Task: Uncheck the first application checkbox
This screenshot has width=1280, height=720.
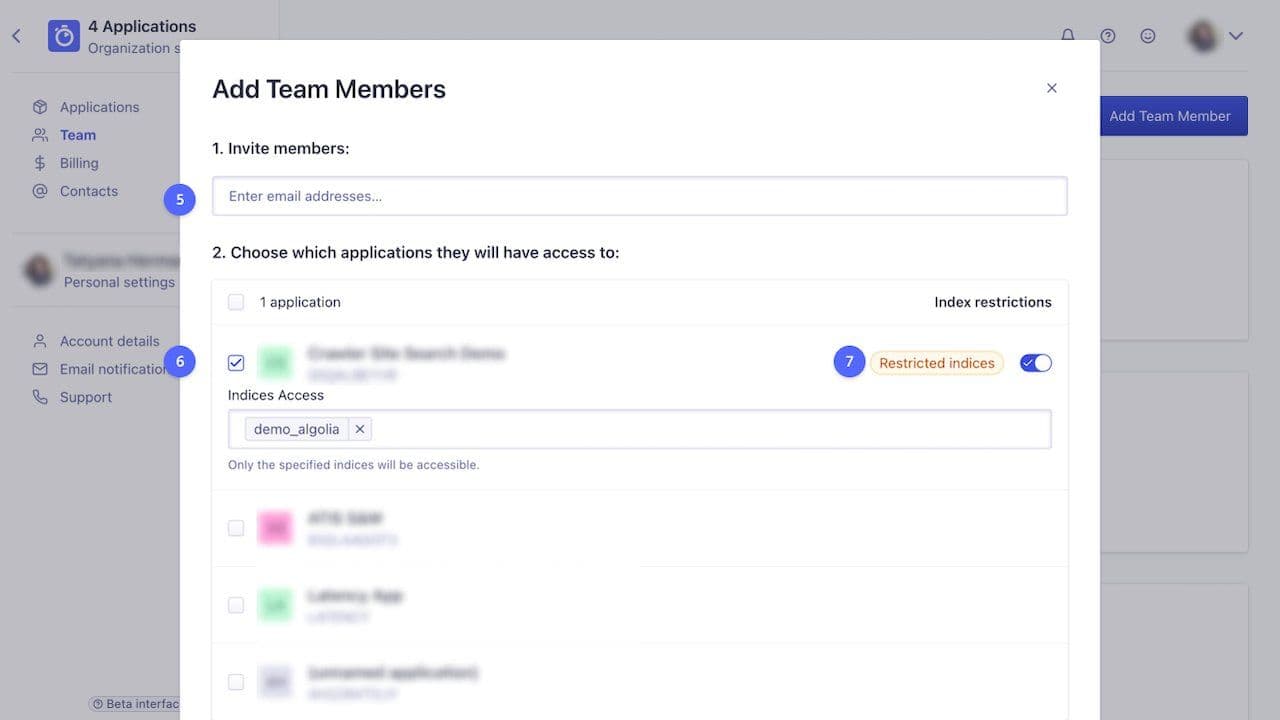Action: pos(236,363)
